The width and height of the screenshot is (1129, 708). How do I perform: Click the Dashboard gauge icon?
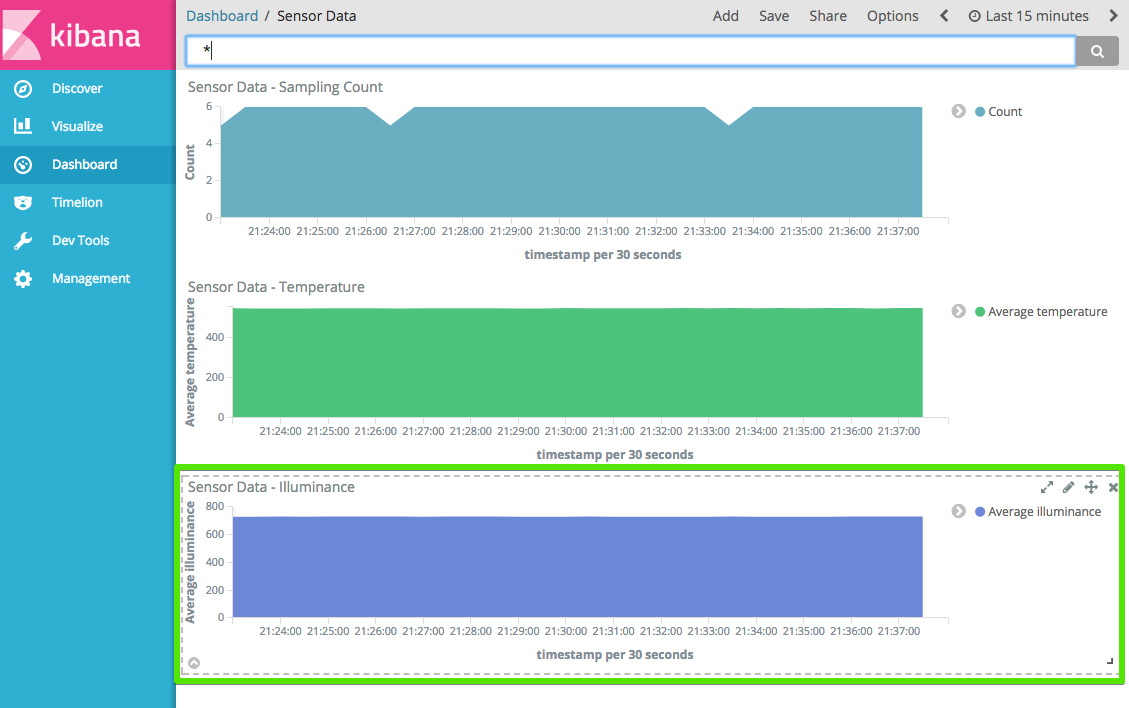pyautogui.click(x=23, y=165)
